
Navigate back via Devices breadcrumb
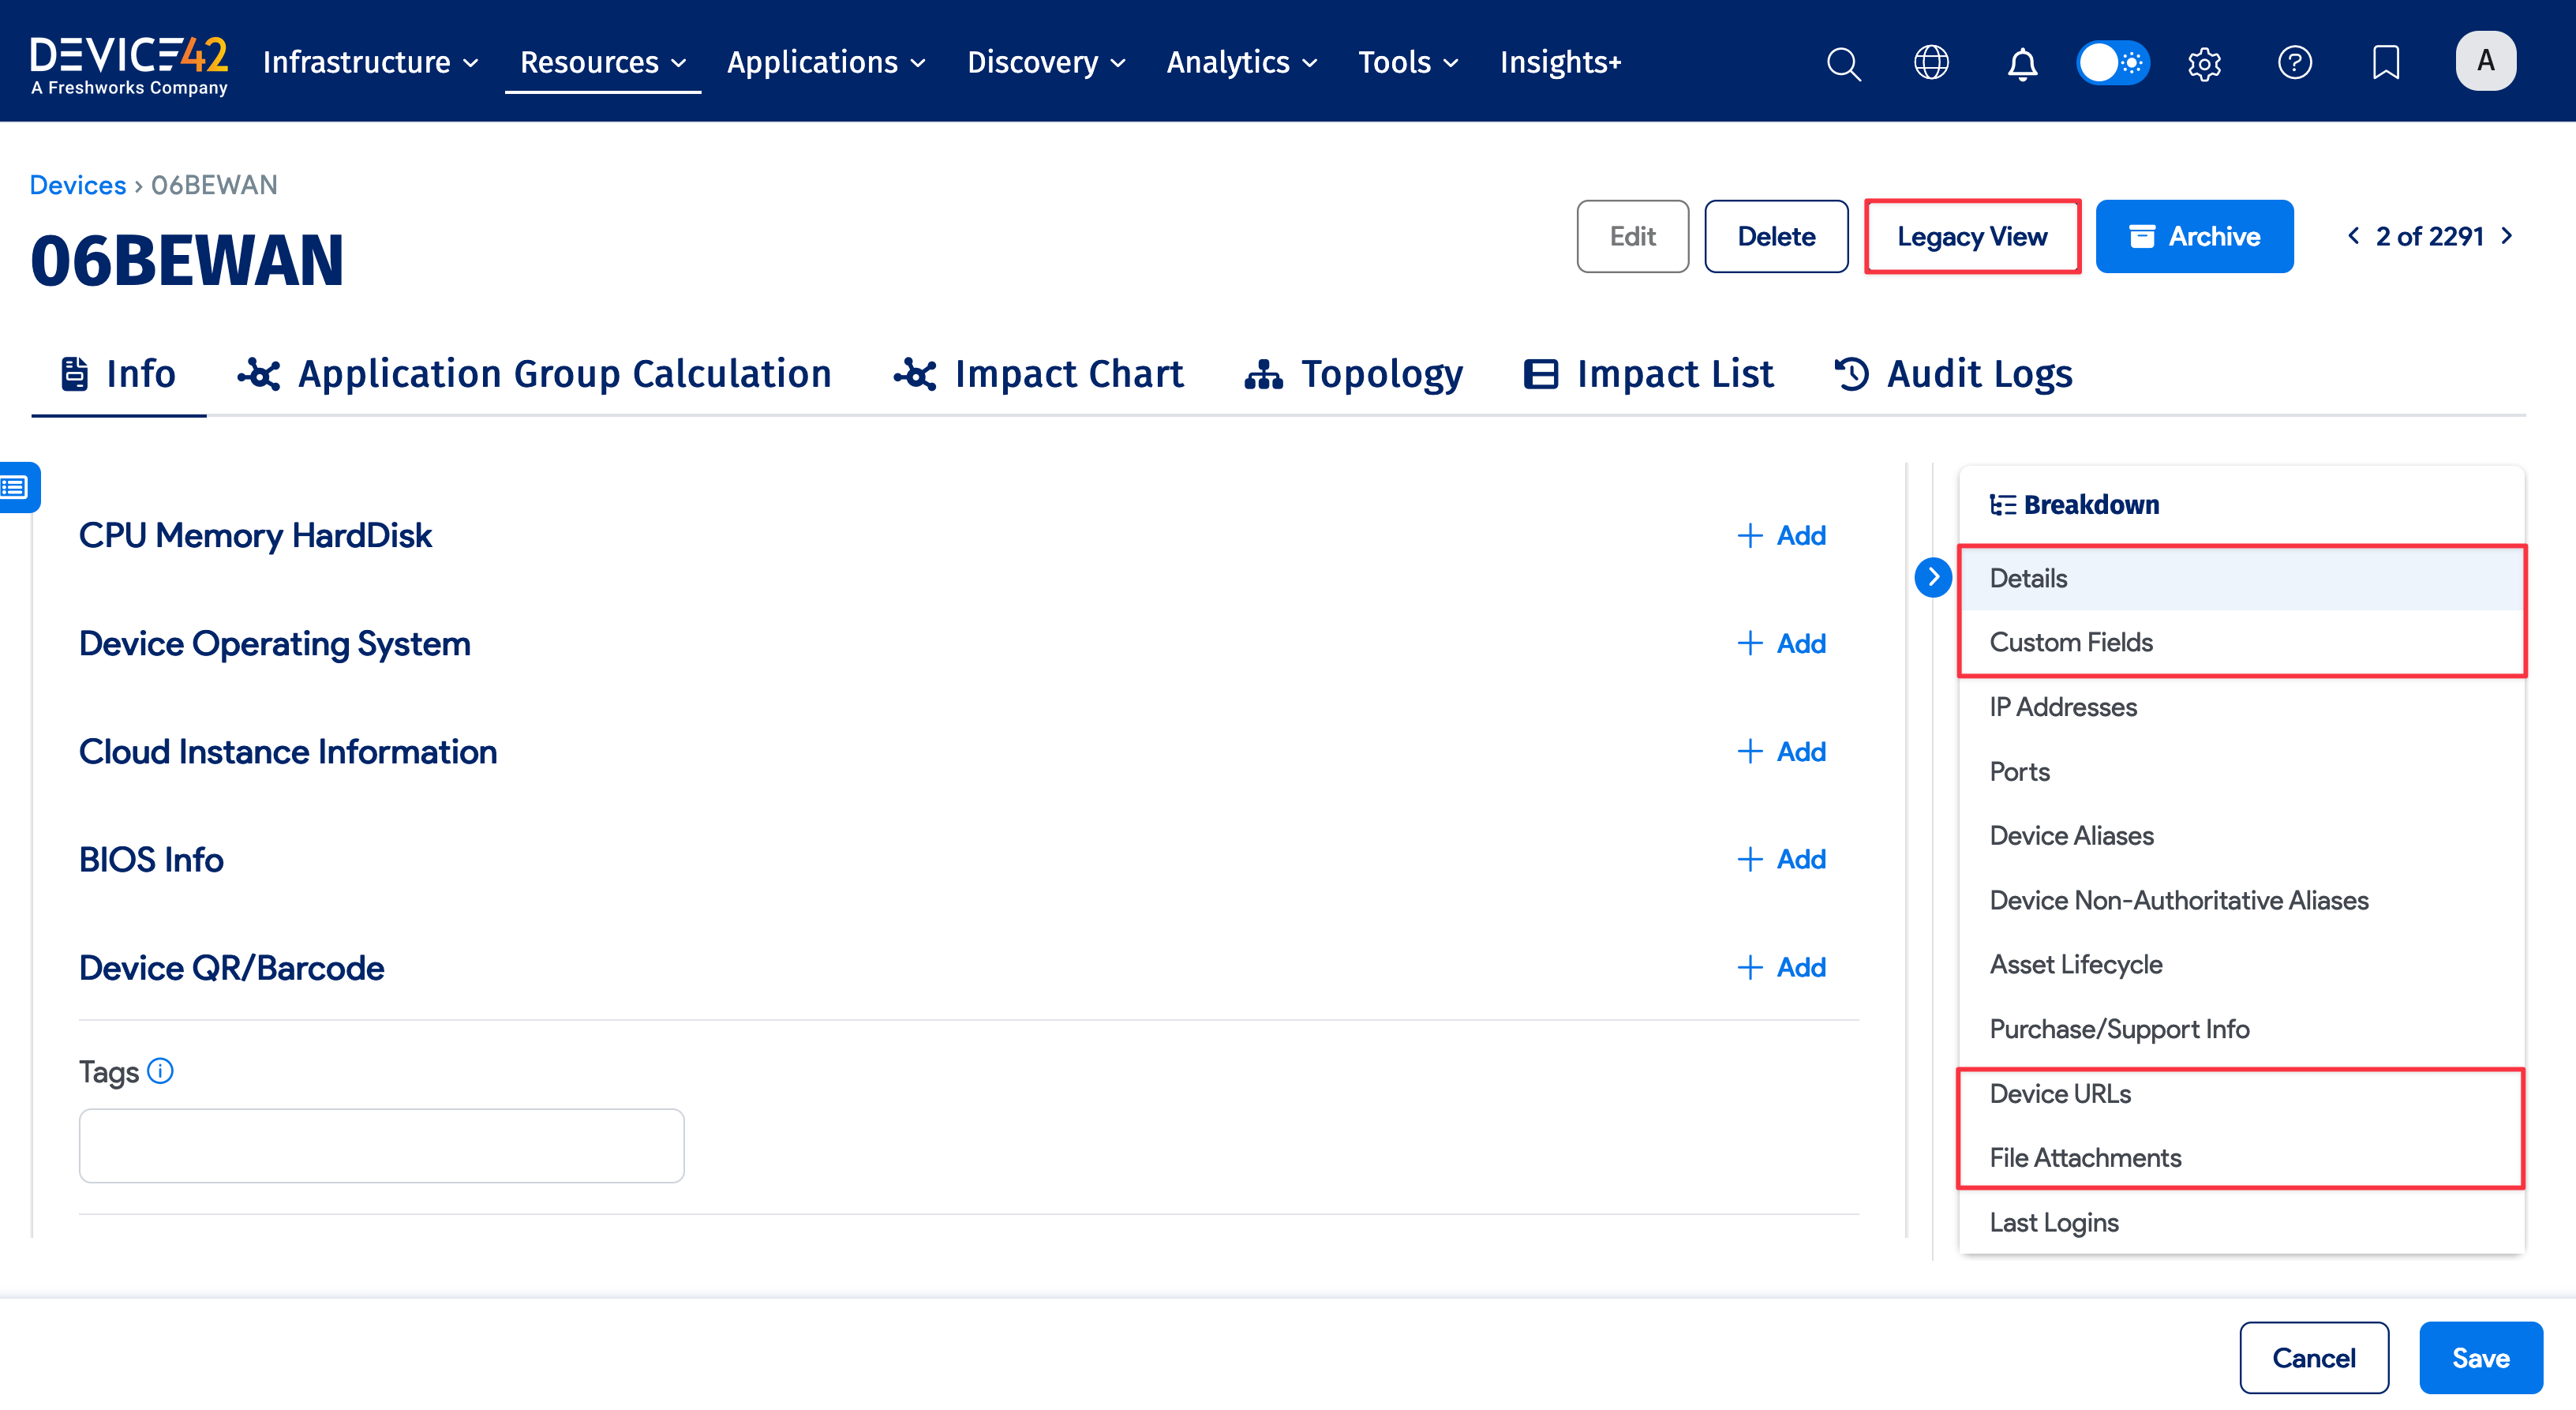coord(77,184)
